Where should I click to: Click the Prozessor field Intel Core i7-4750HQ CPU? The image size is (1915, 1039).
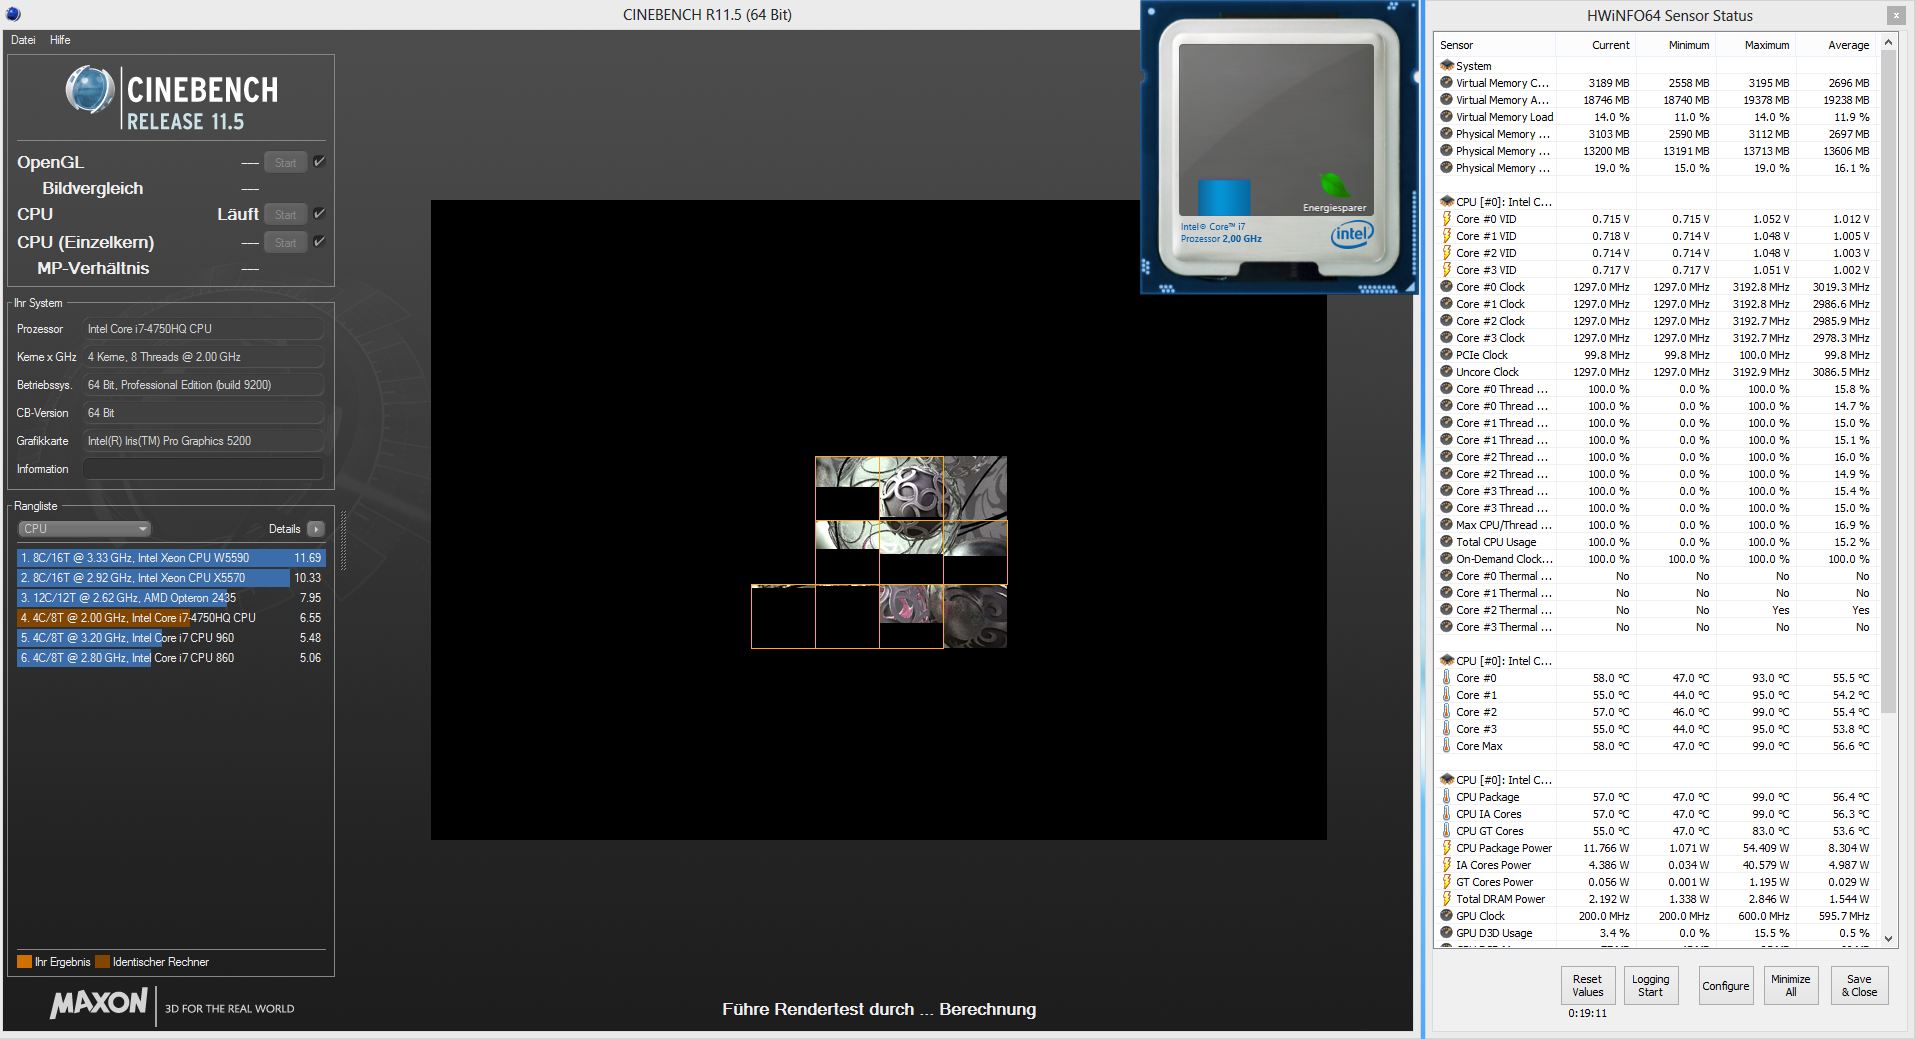[203, 329]
